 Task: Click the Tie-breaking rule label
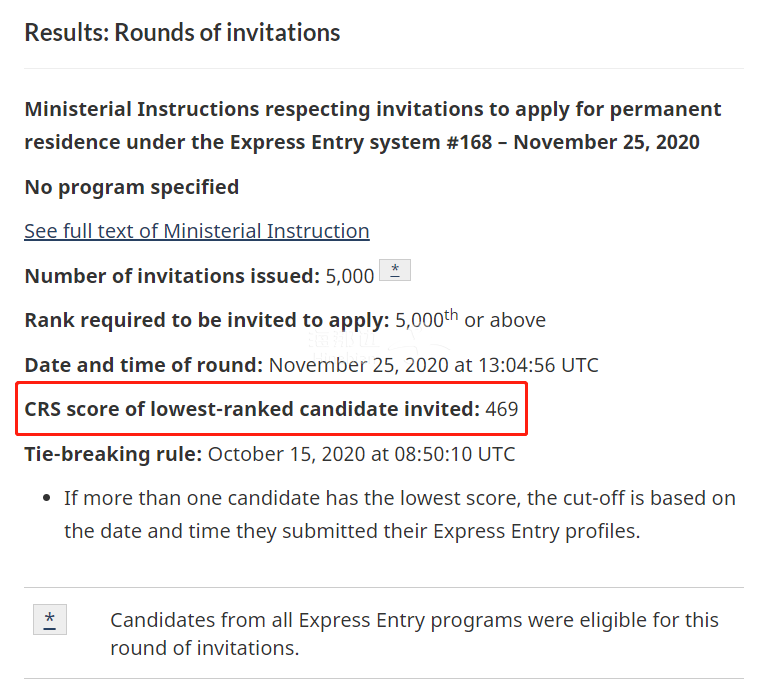[113, 454]
